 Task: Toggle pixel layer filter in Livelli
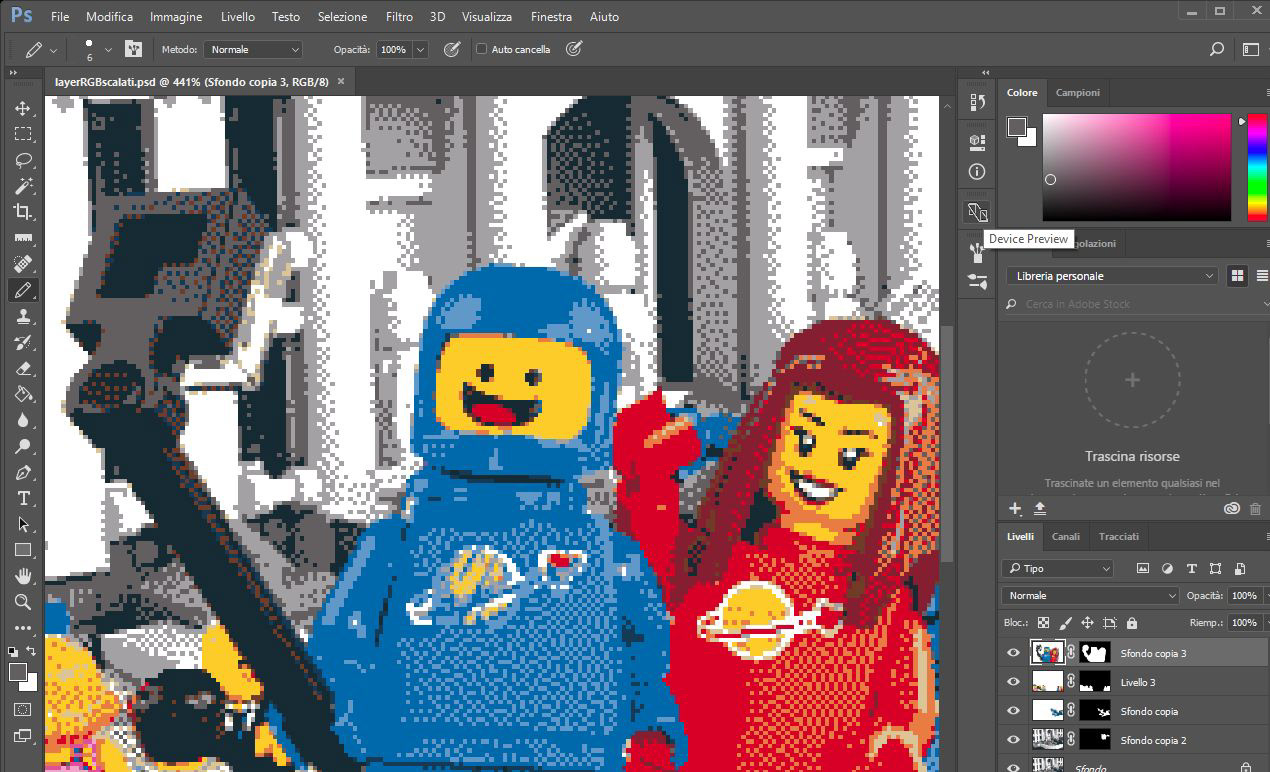coord(1143,568)
